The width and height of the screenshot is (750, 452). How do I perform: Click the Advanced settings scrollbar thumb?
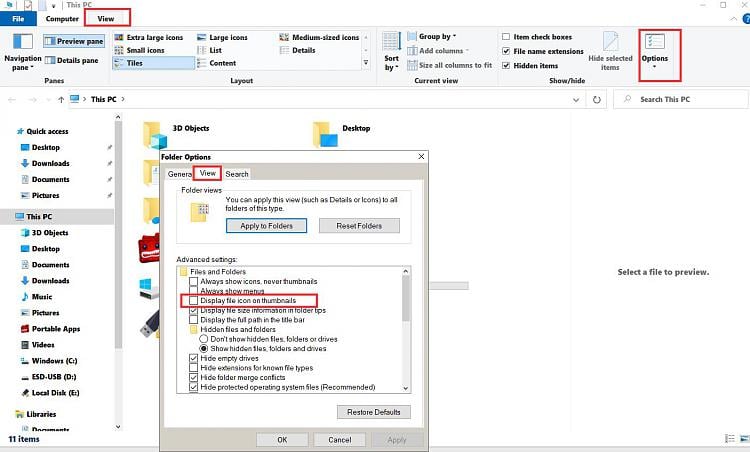pos(406,298)
